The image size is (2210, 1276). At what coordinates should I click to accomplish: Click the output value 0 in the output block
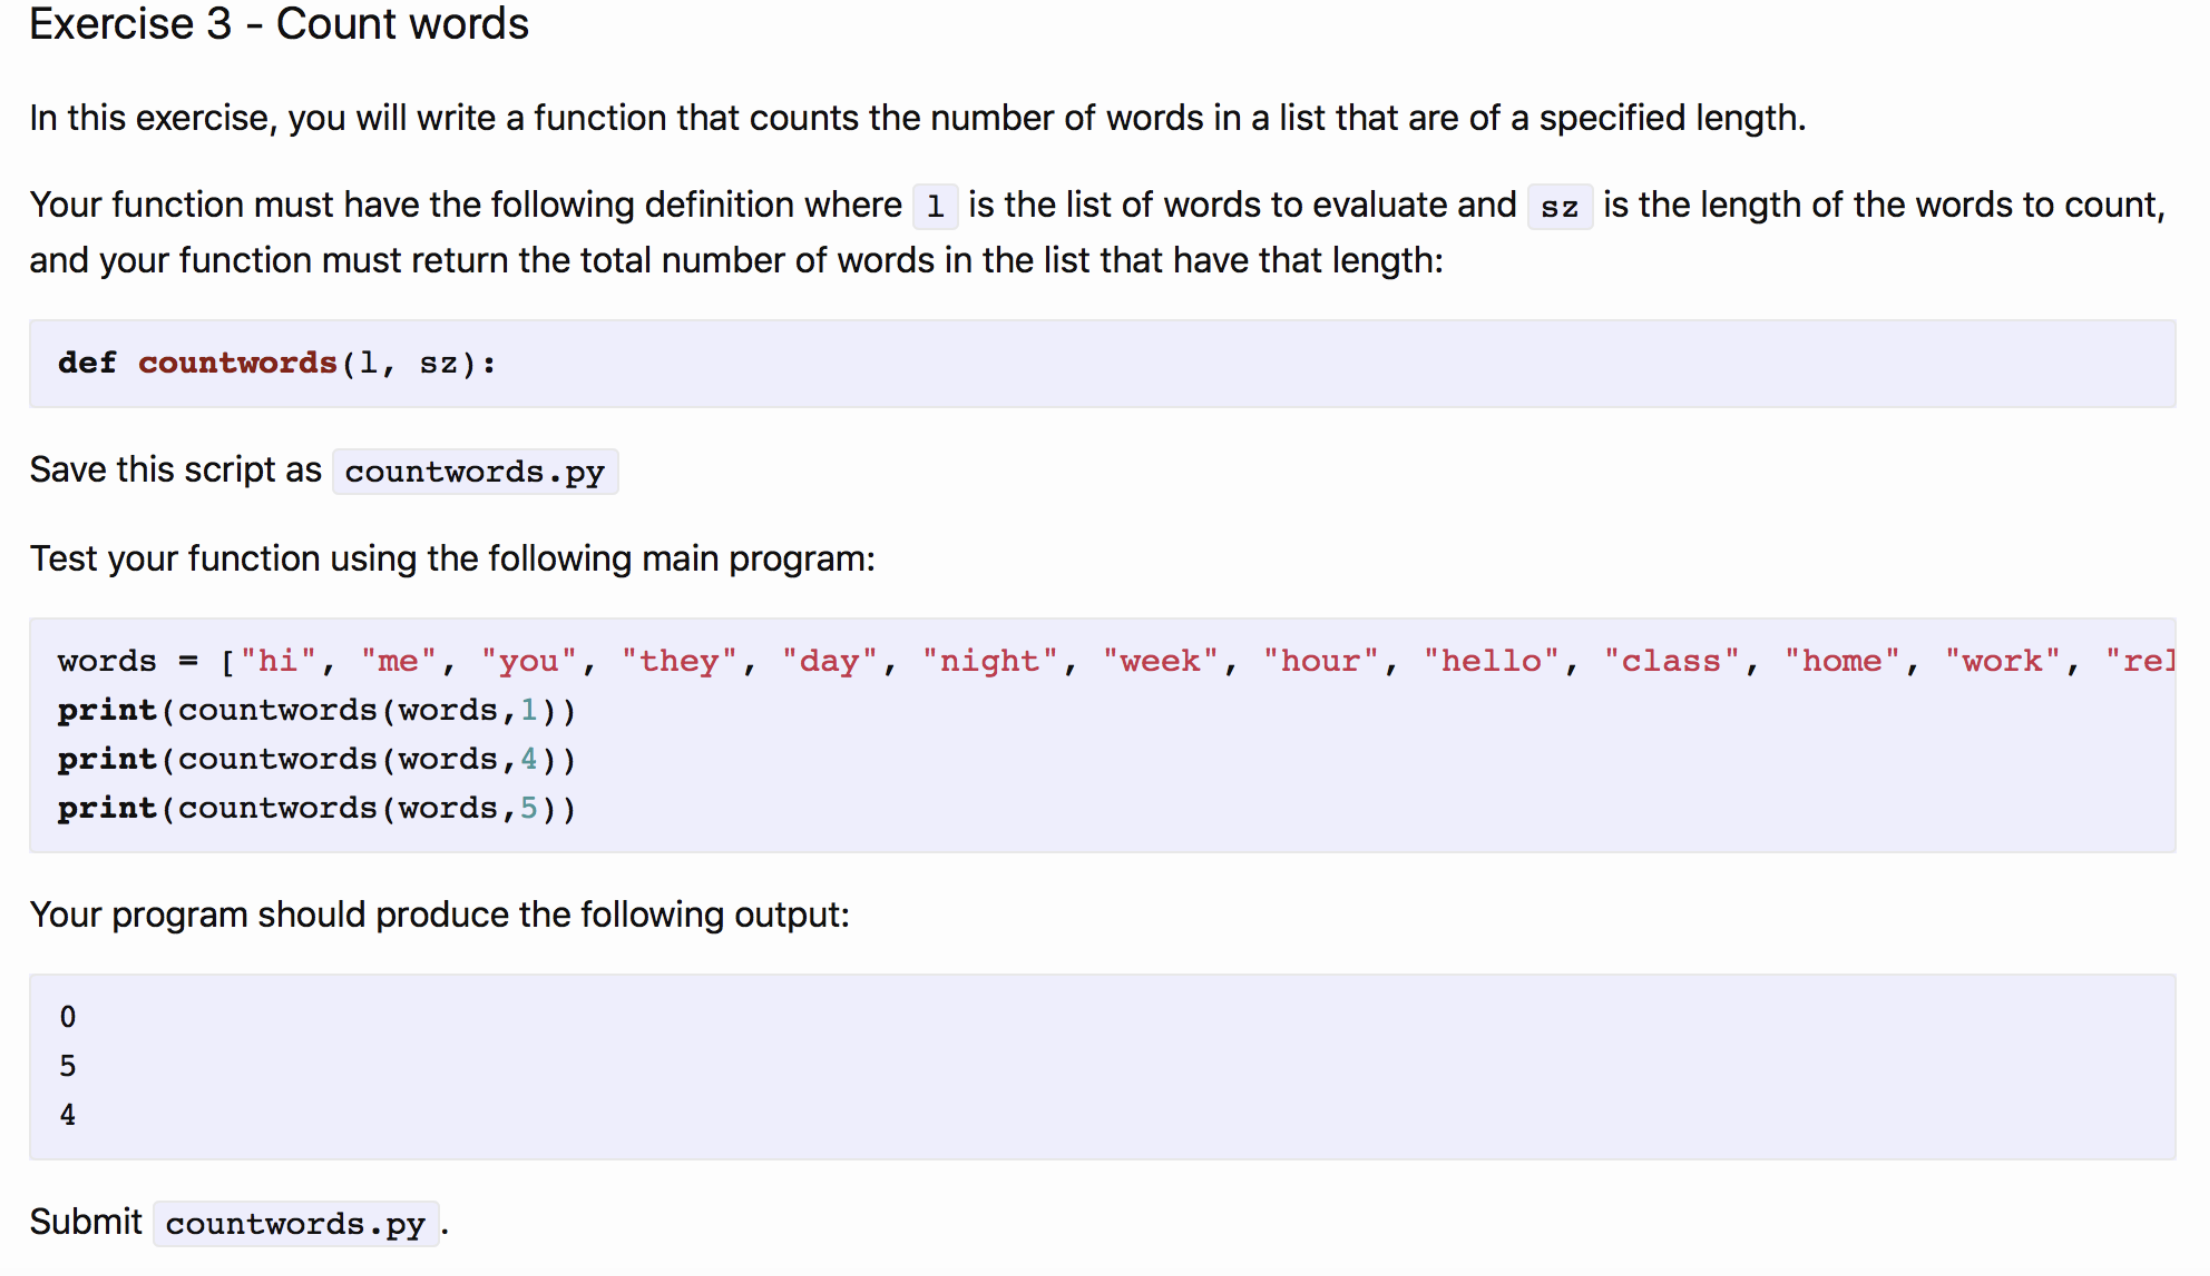[x=68, y=1017]
